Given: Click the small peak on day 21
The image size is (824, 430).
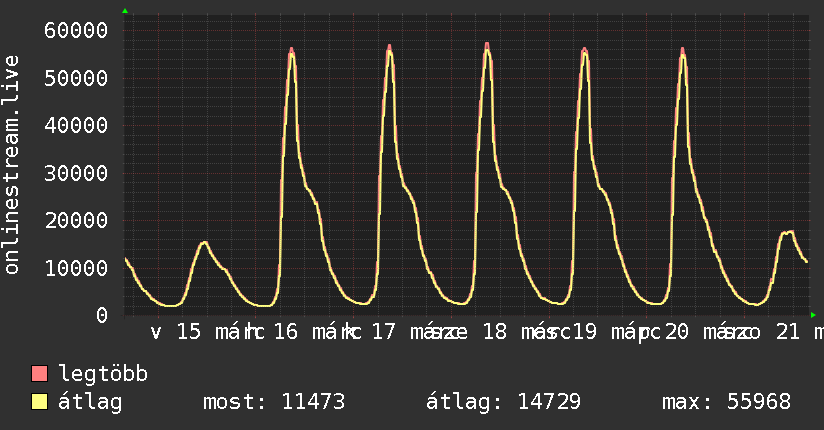Looking at the screenshot, I should pyautogui.click(x=788, y=232).
